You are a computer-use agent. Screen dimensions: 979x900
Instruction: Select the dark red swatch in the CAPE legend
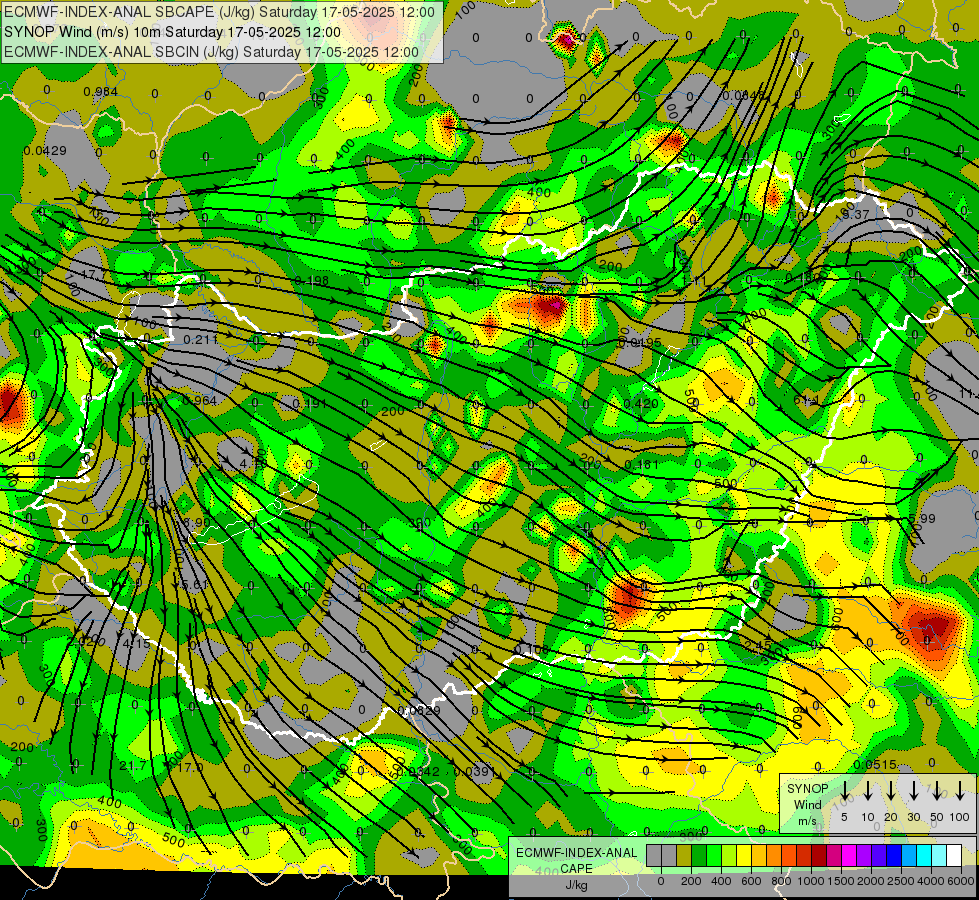819,856
